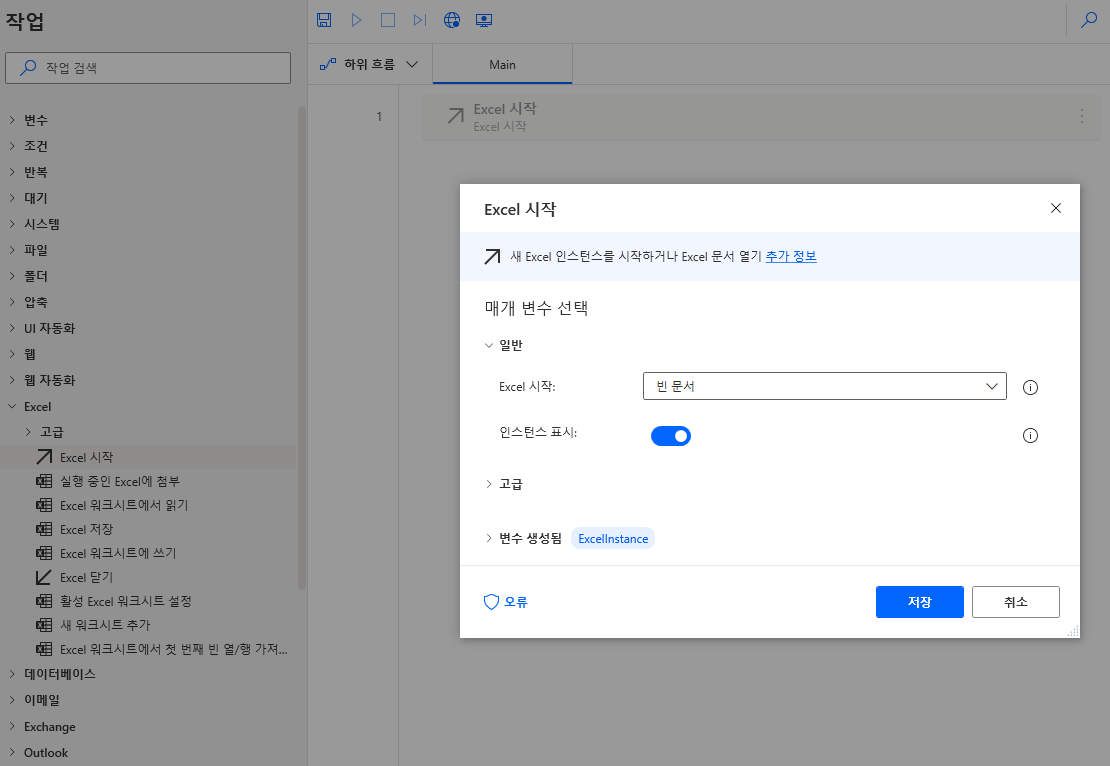Open the 오류 handling link

pos(515,602)
